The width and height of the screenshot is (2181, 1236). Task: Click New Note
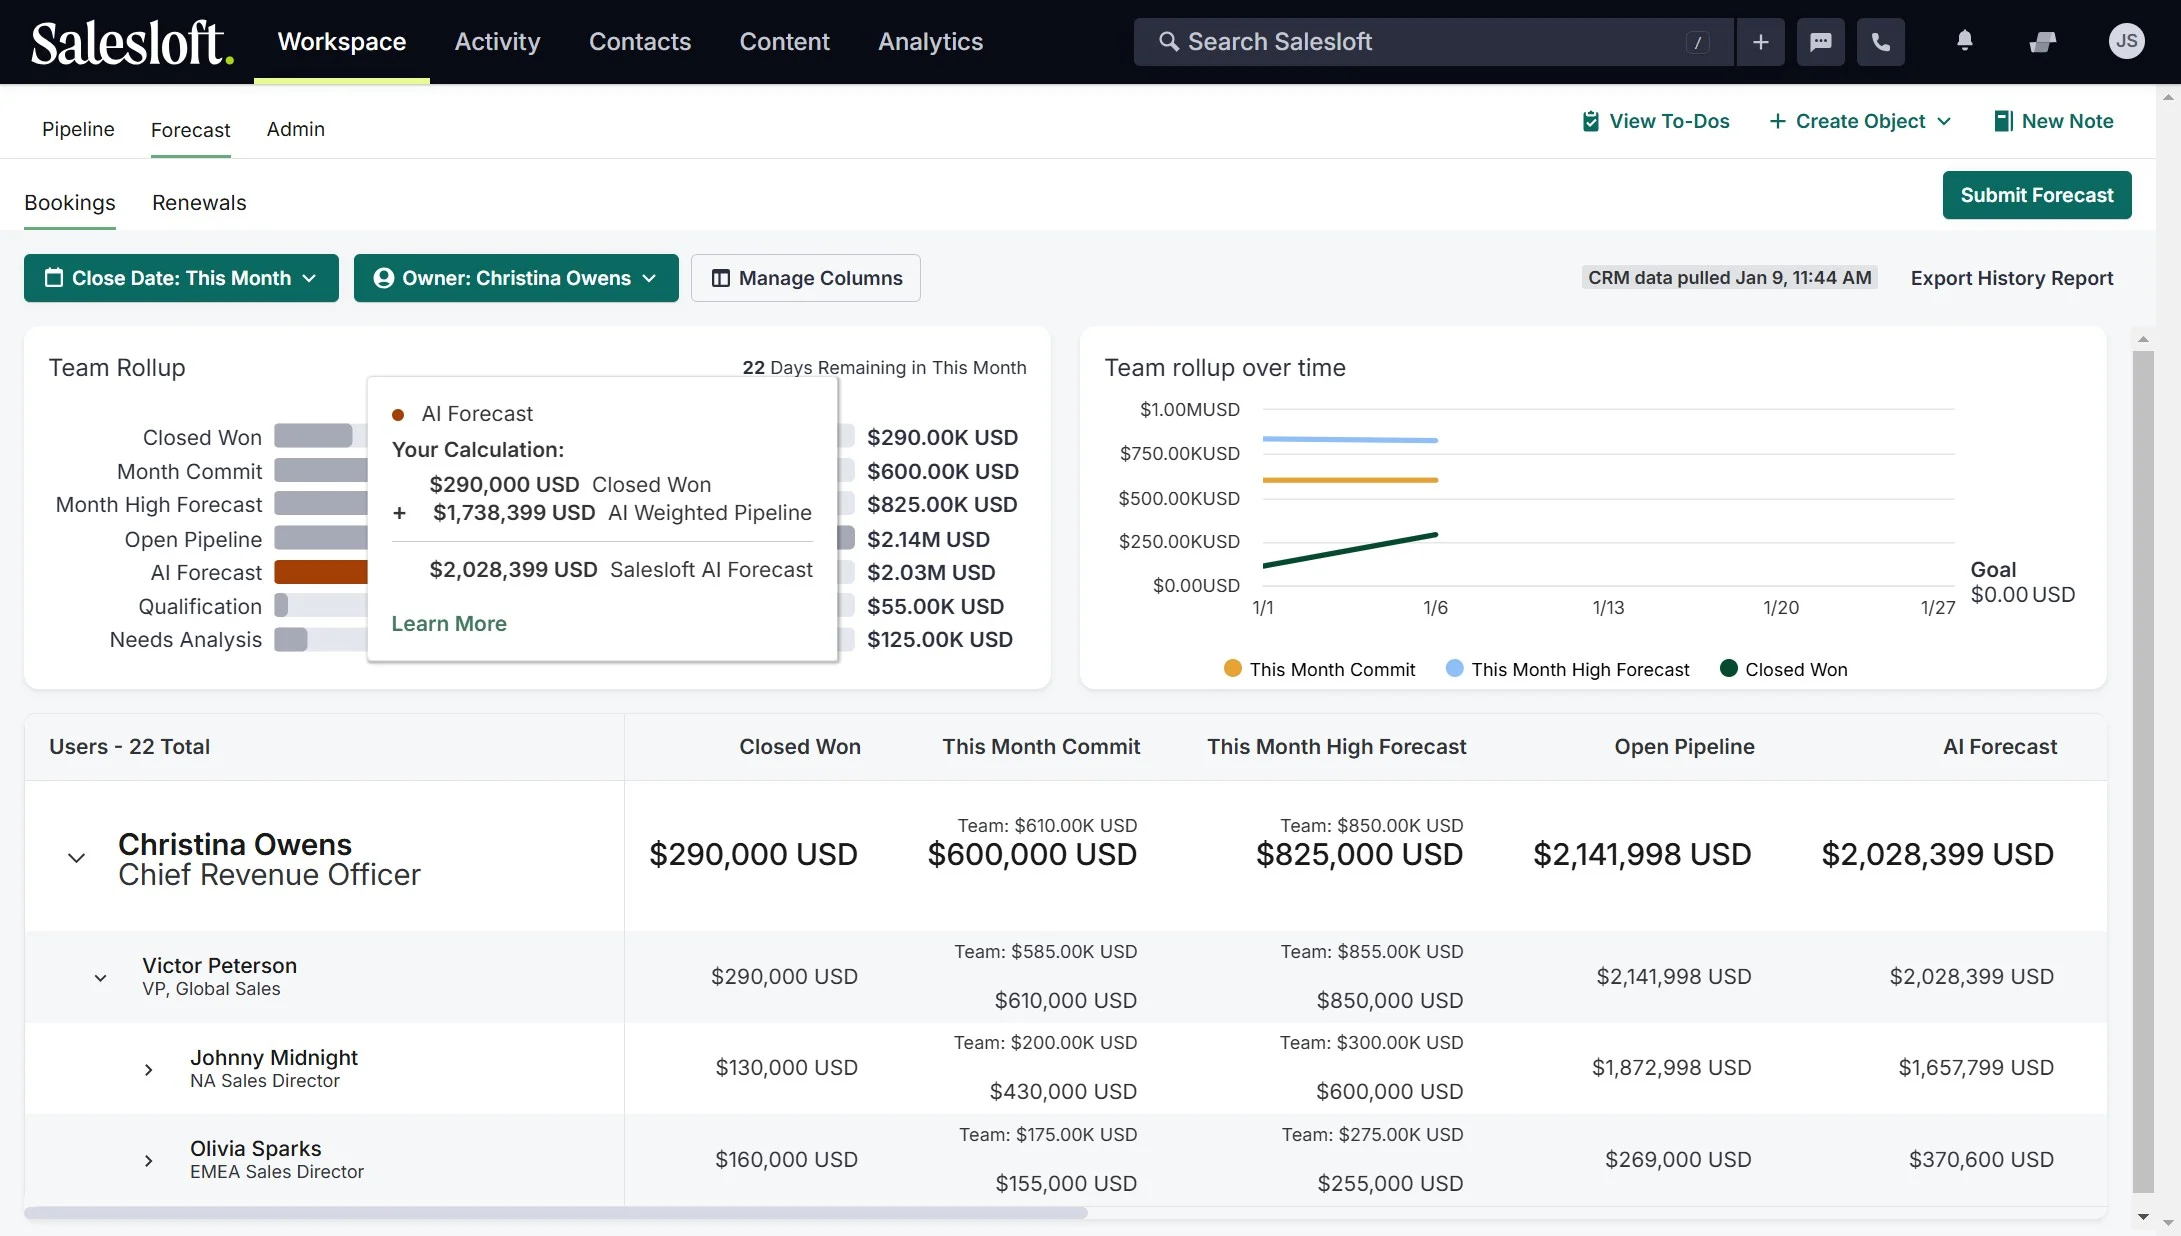point(2053,121)
